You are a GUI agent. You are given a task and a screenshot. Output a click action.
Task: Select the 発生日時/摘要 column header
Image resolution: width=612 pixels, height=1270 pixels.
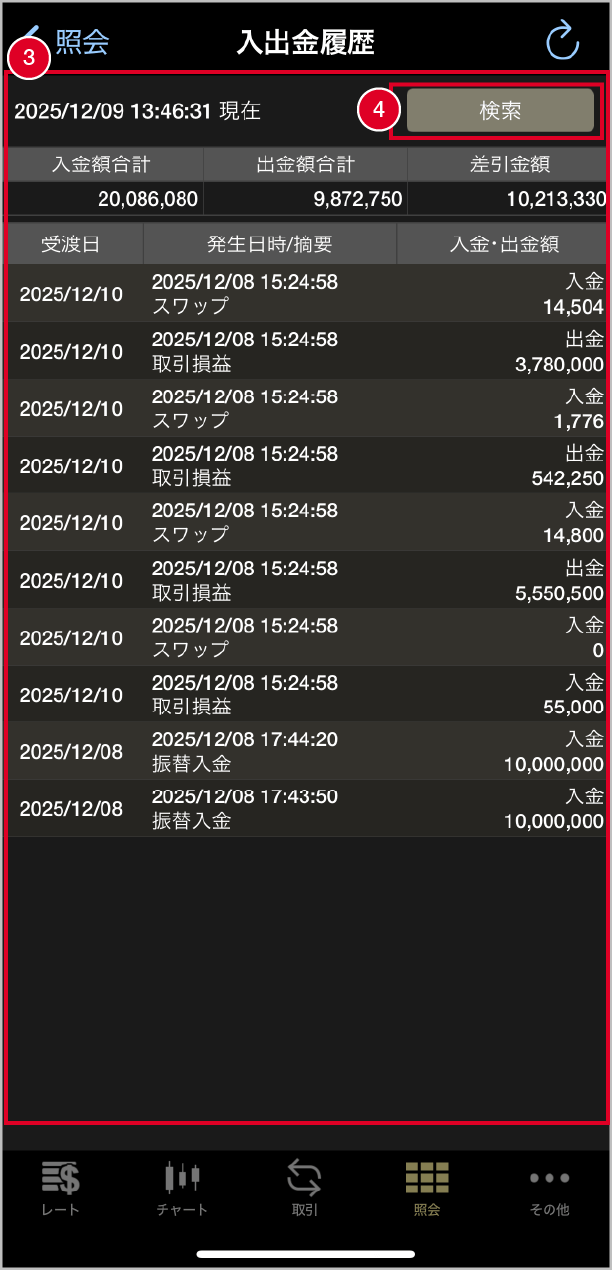[x=270, y=243]
